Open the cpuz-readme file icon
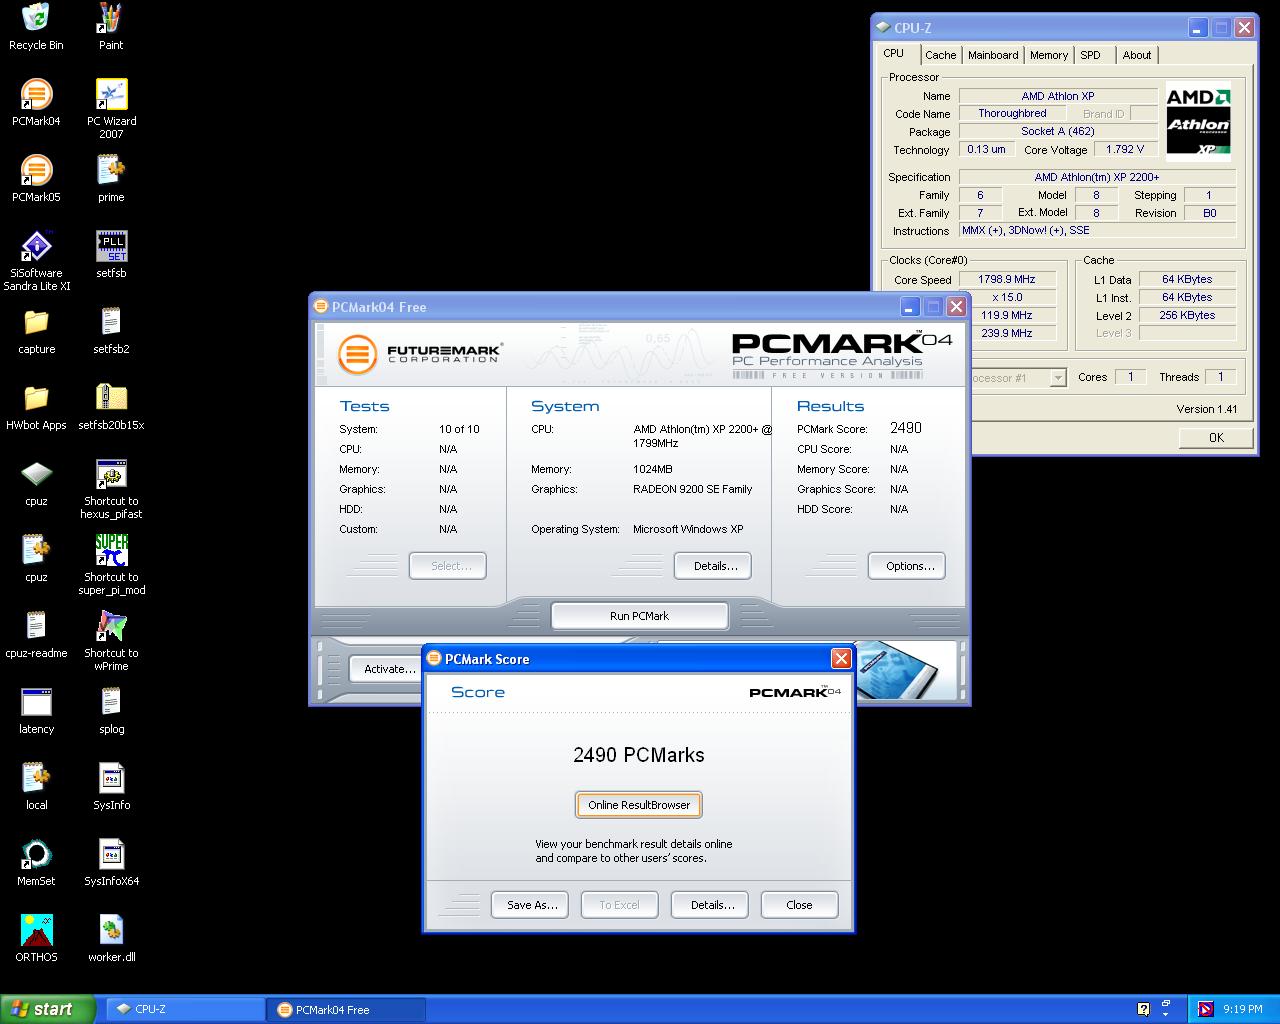Viewport: 1280px width, 1024px height. click(x=36, y=635)
